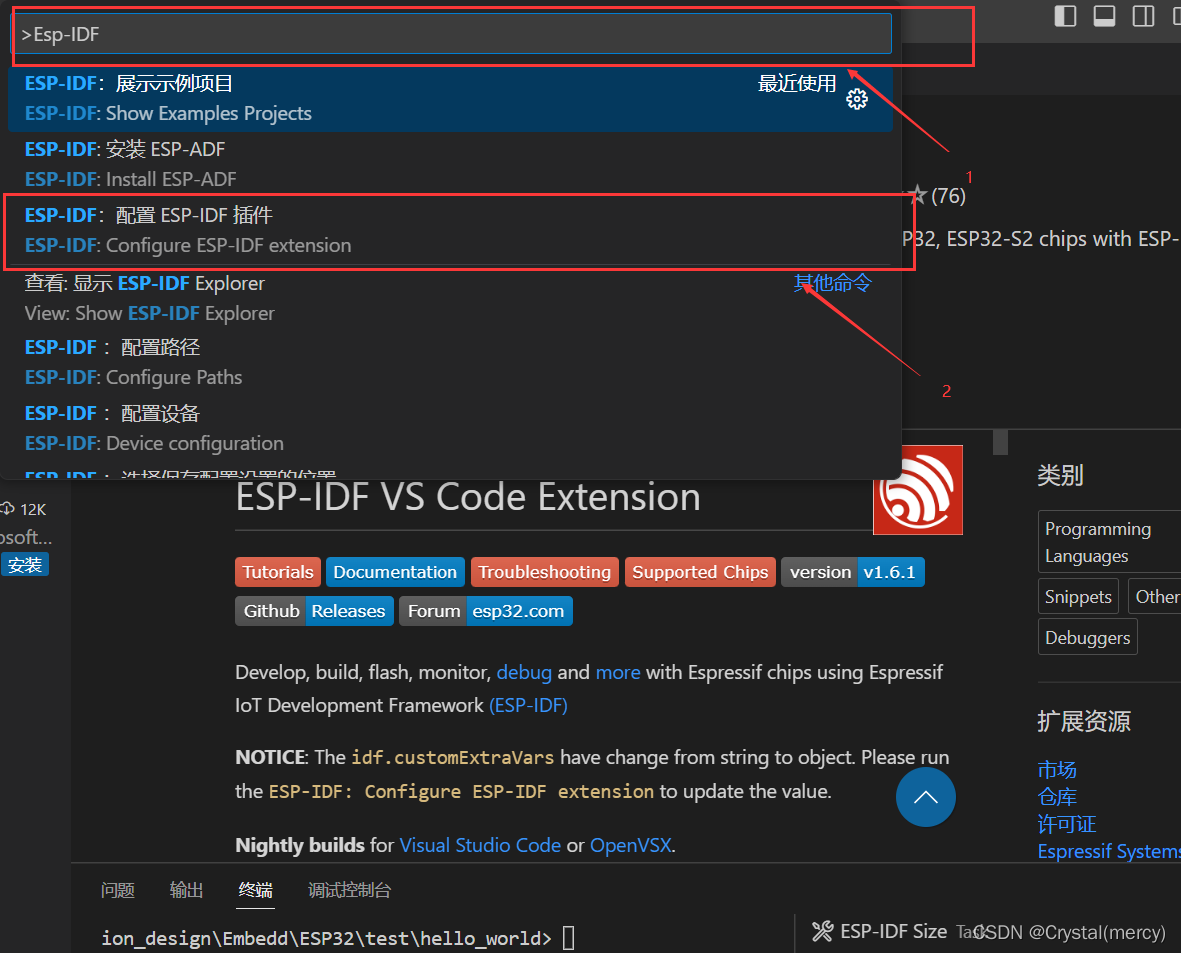
Task: Click the command palette input field
Action: (452, 34)
